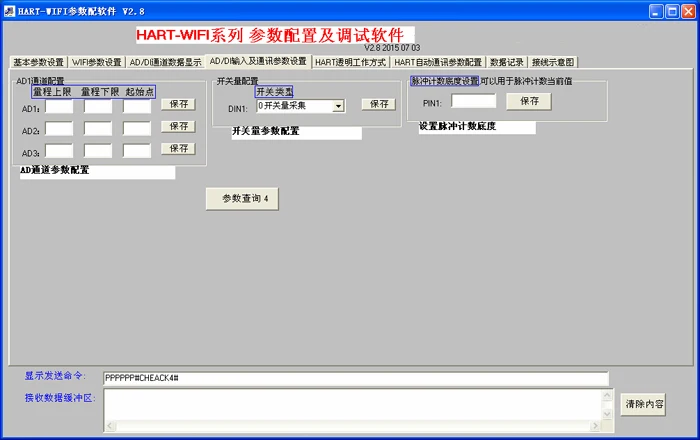The width and height of the screenshot is (700, 440).
Task: Click the 开关类型 label
Action: pos(274,92)
